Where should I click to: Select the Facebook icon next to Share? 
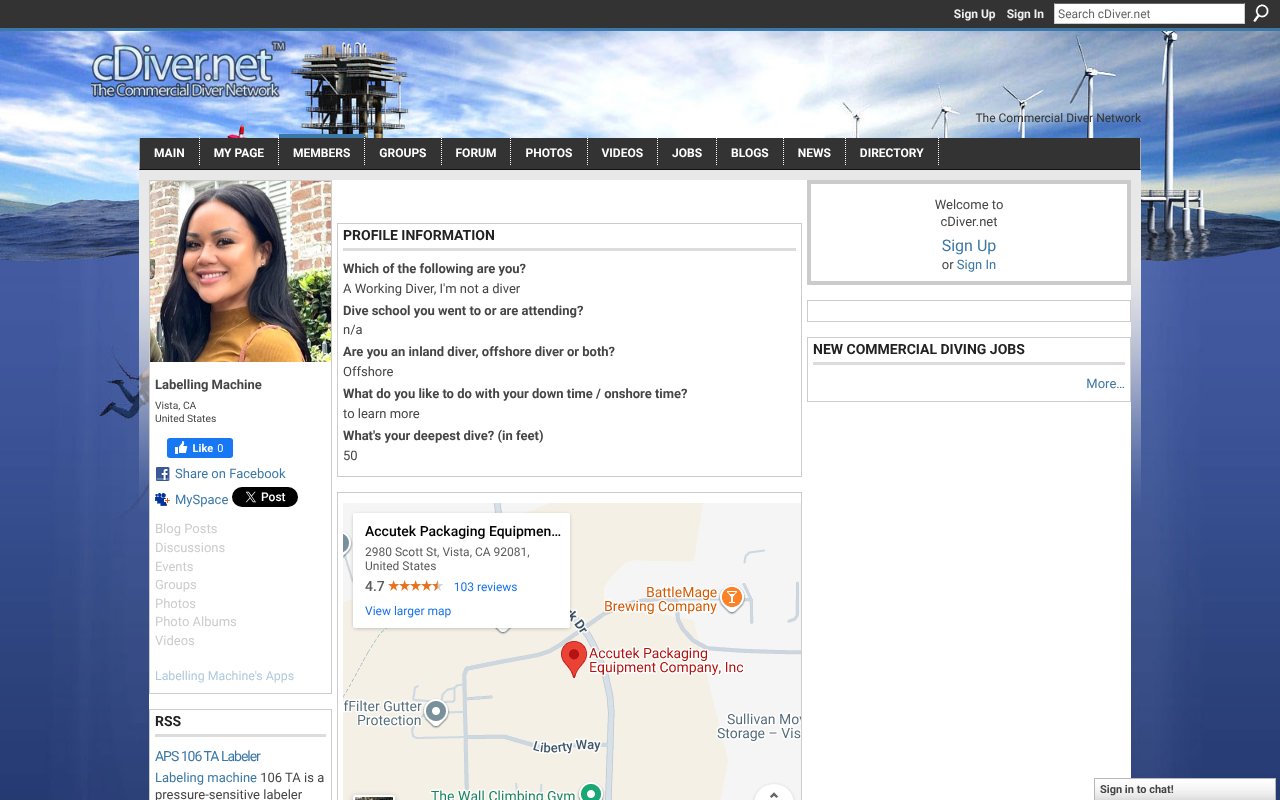coord(162,474)
